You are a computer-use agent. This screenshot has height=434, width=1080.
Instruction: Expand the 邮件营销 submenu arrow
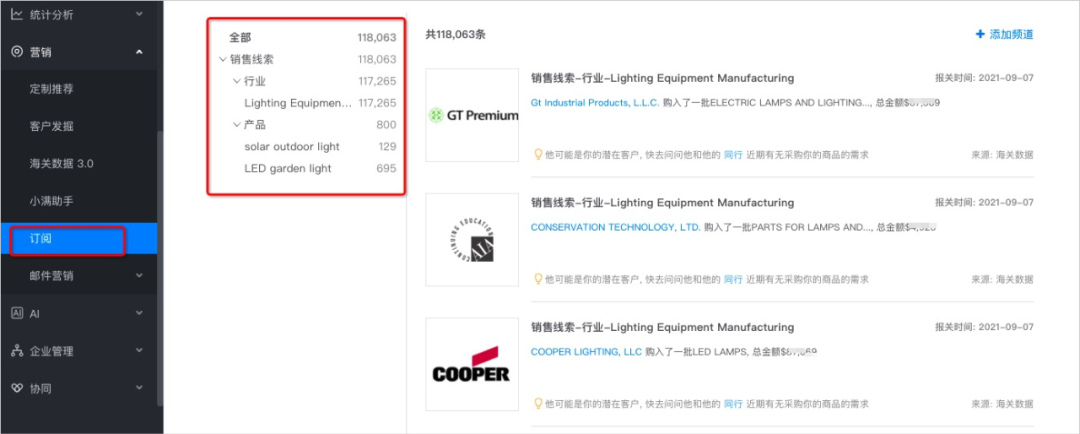click(140, 276)
